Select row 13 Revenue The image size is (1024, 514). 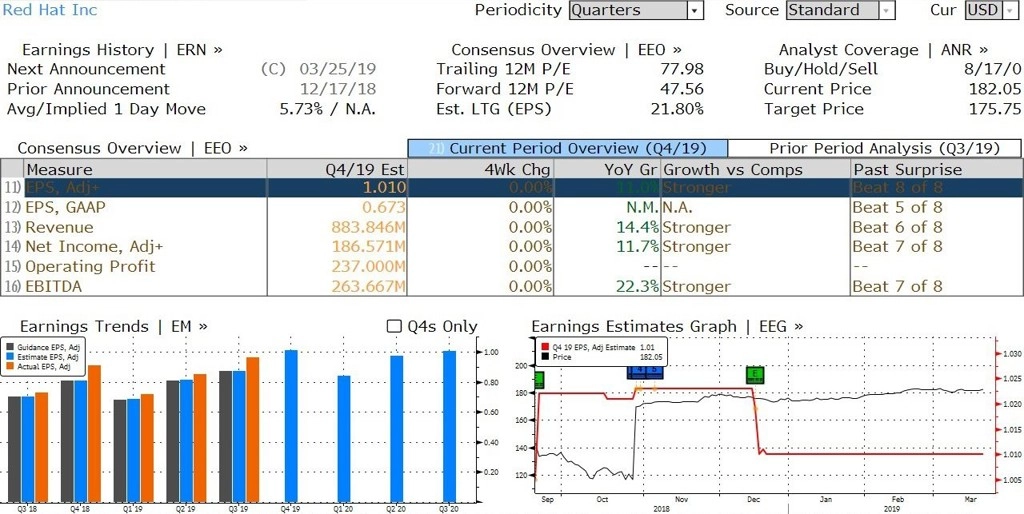point(511,227)
